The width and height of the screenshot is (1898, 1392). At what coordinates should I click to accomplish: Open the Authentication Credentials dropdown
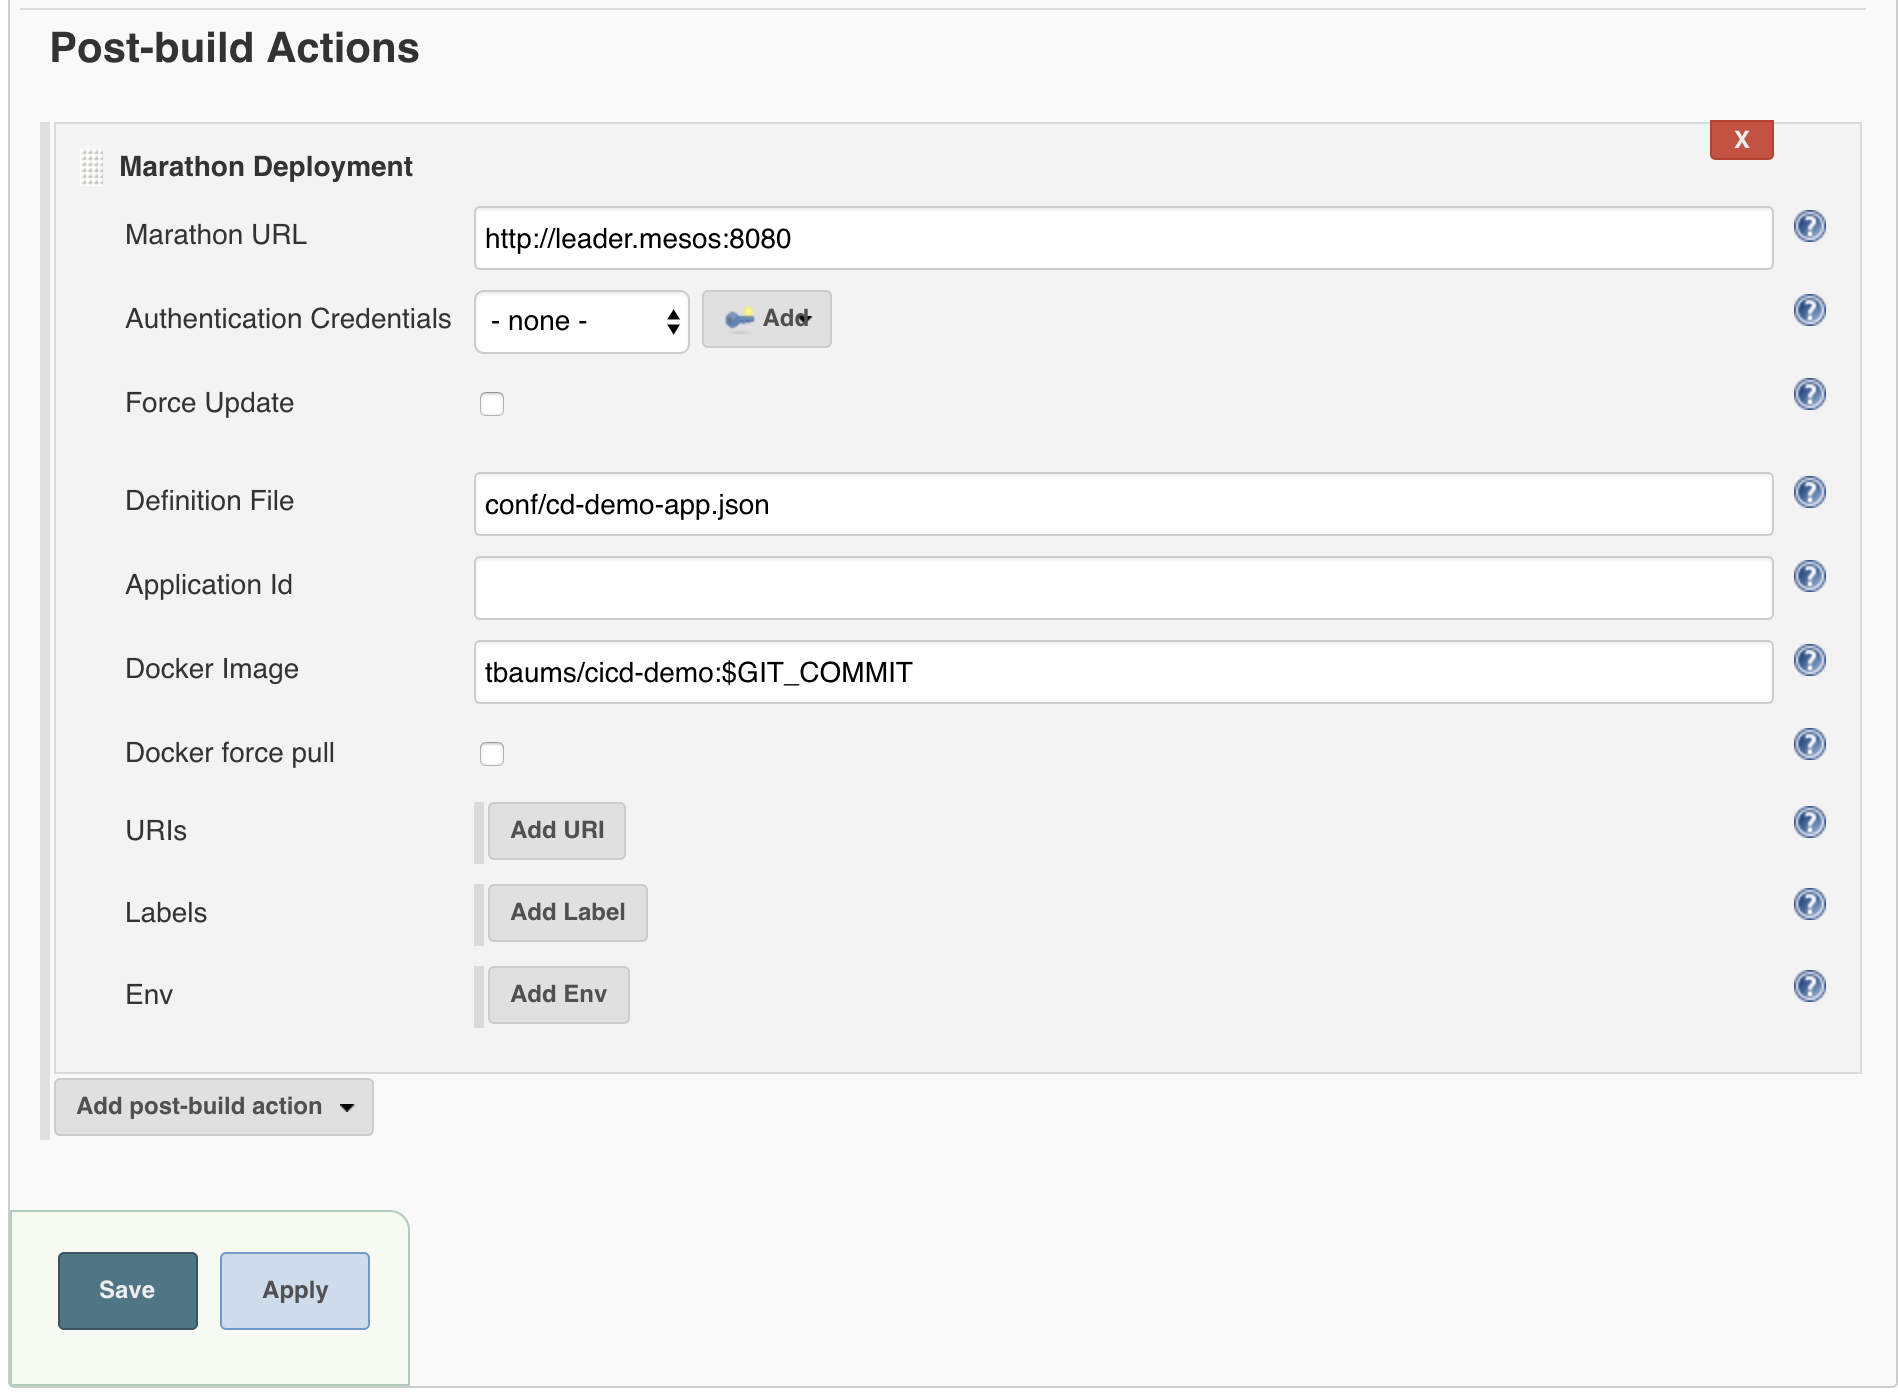pyautogui.click(x=580, y=320)
